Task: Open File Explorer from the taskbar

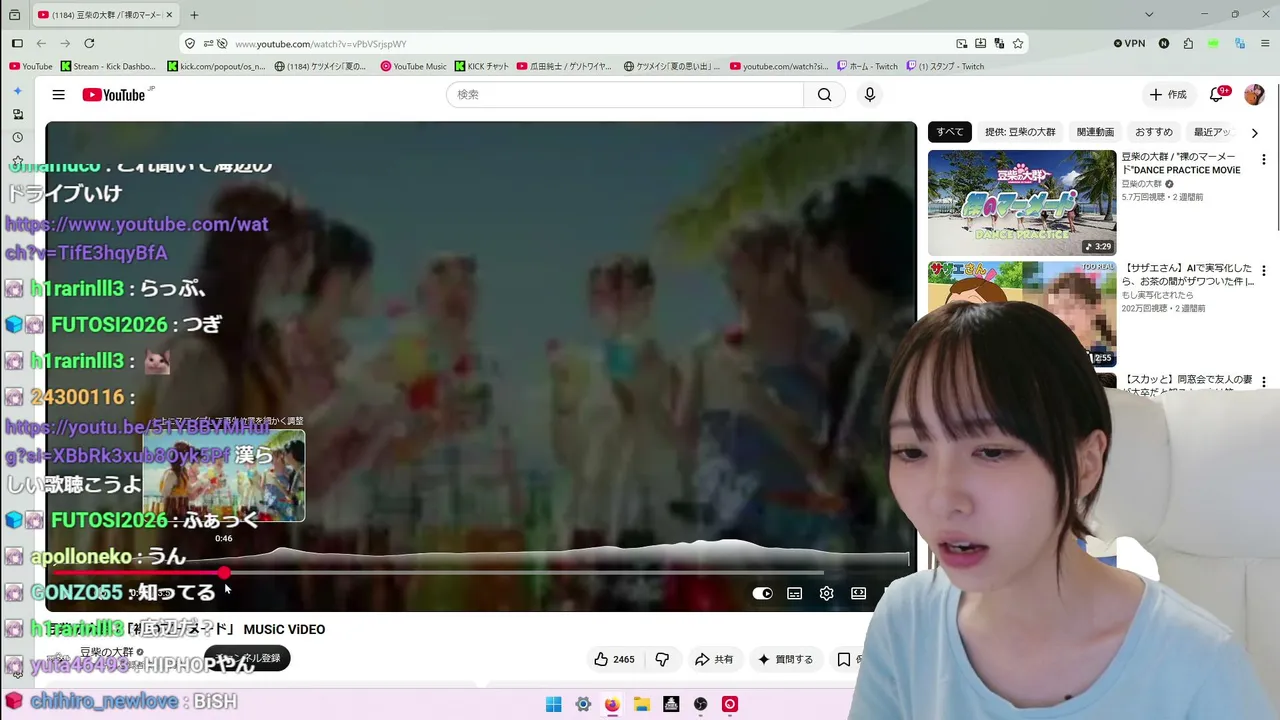Action: pos(642,705)
